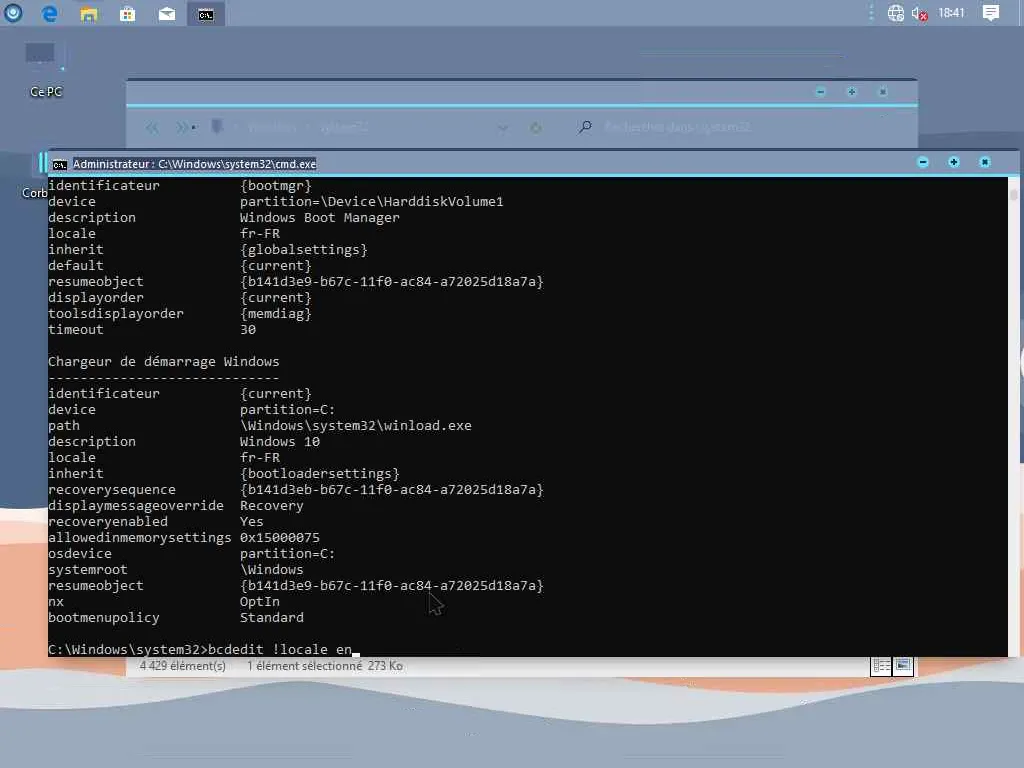Screen dimensions: 1024x768
Task: Click the 'Recovery' displaymessageoverride value
Action: click(272, 505)
